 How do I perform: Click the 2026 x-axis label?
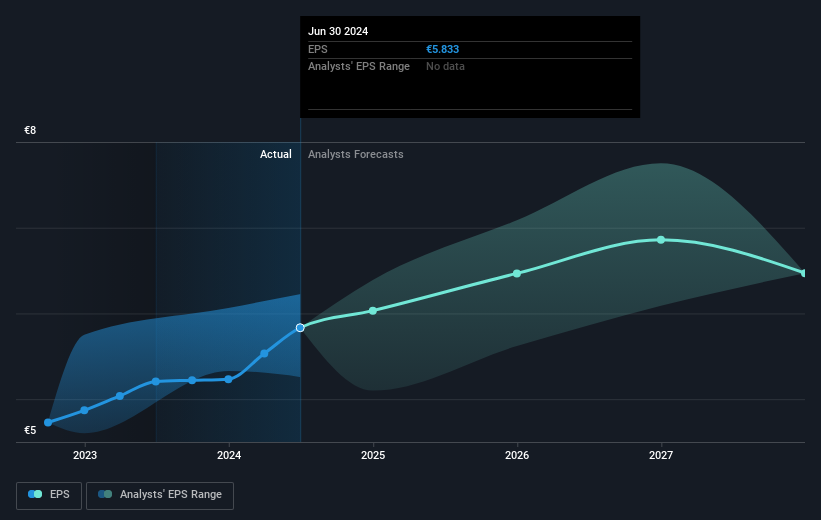tap(517, 455)
